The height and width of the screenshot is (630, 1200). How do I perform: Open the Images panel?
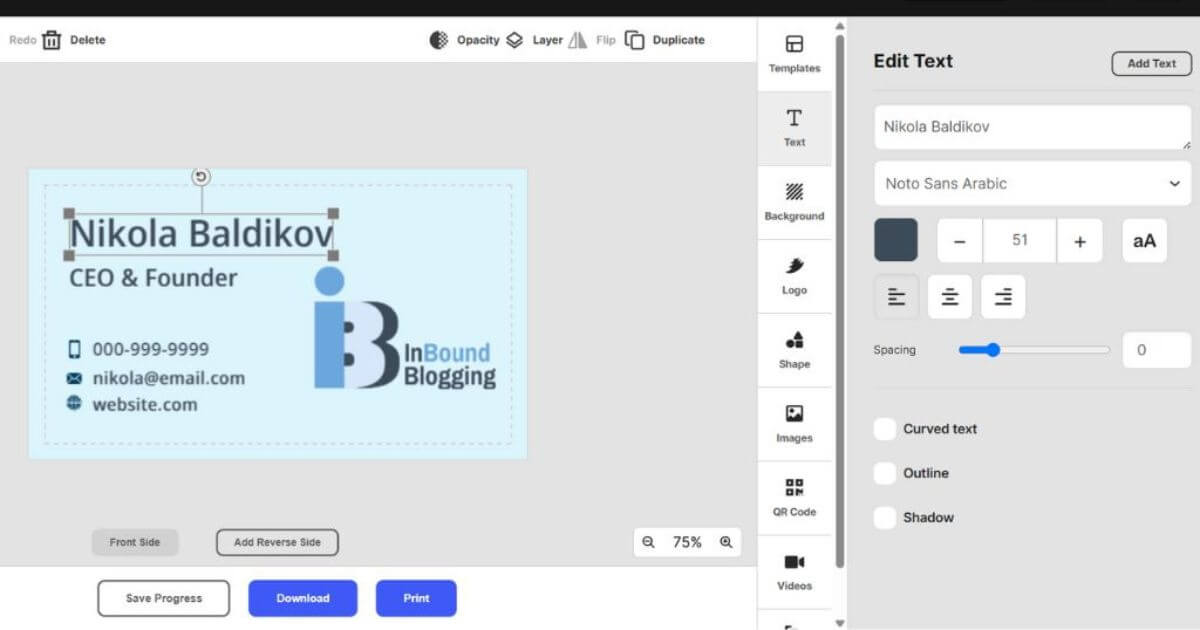[794, 424]
